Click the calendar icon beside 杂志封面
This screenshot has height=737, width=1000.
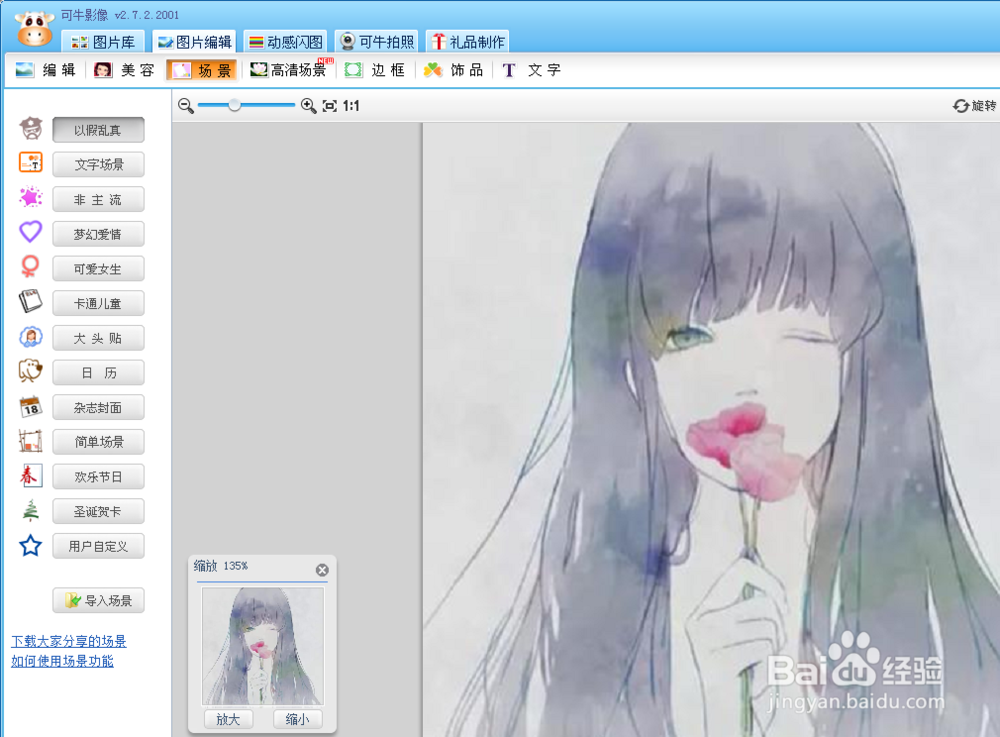click(x=31, y=406)
